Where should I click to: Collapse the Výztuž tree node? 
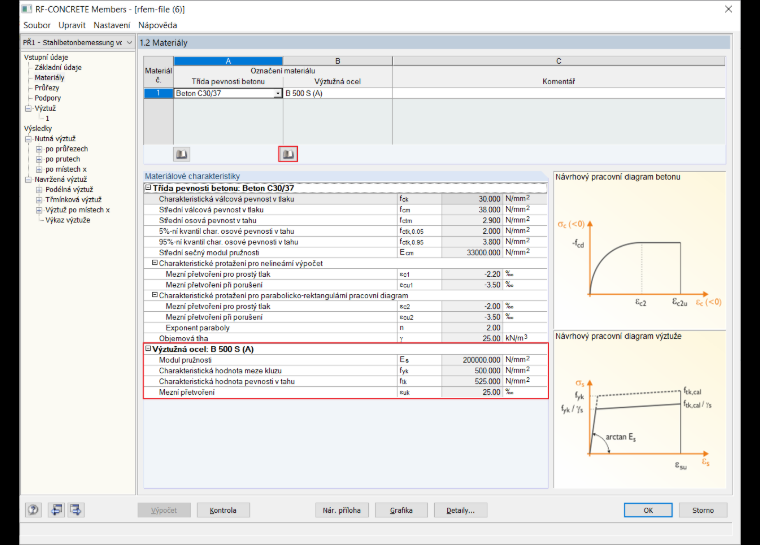pyautogui.click(x=28, y=108)
